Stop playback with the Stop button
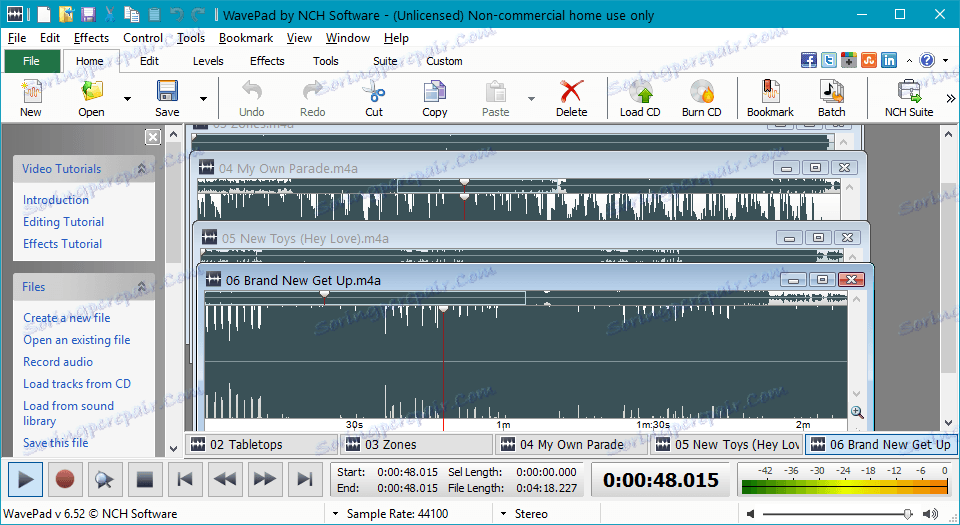The height and width of the screenshot is (525, 960). point(144,479)
